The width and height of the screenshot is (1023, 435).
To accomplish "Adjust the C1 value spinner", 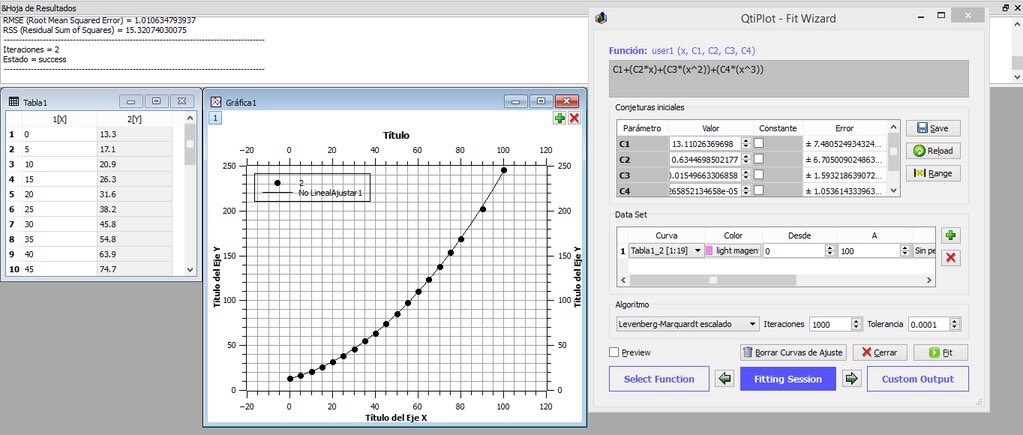I will tap(748, 143).
